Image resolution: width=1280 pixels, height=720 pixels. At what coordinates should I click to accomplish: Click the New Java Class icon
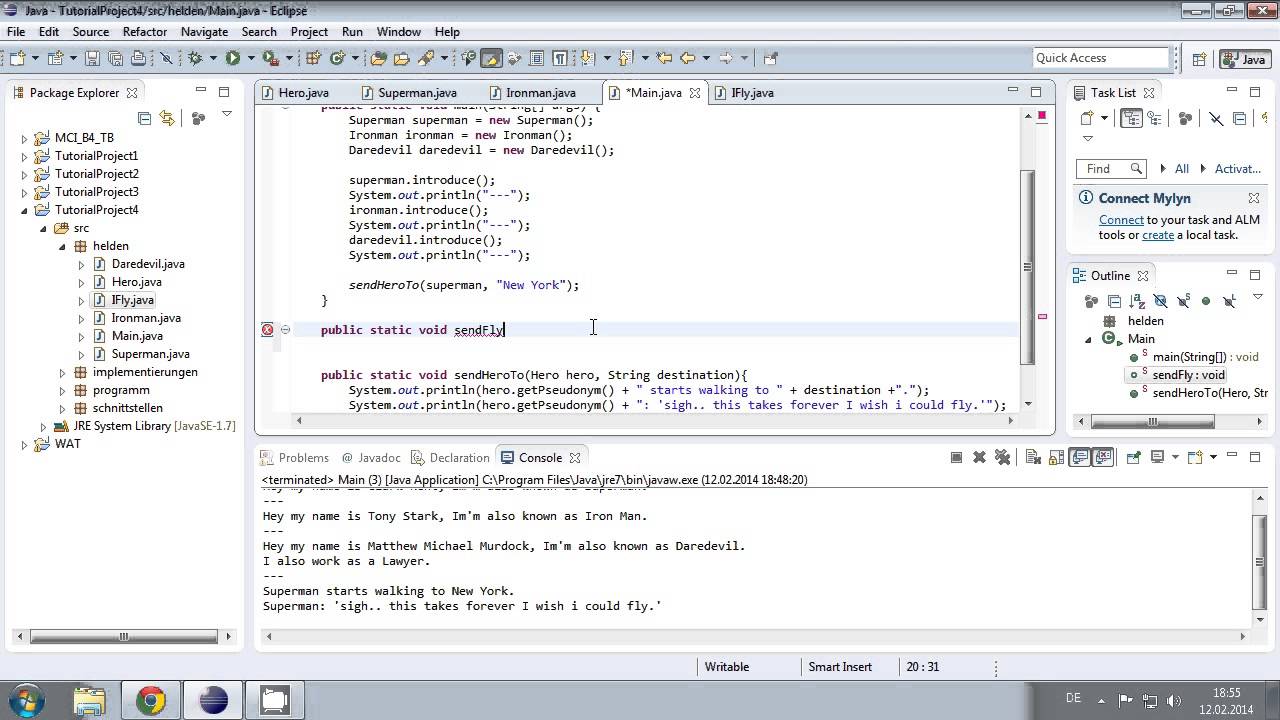pos(337,58)
